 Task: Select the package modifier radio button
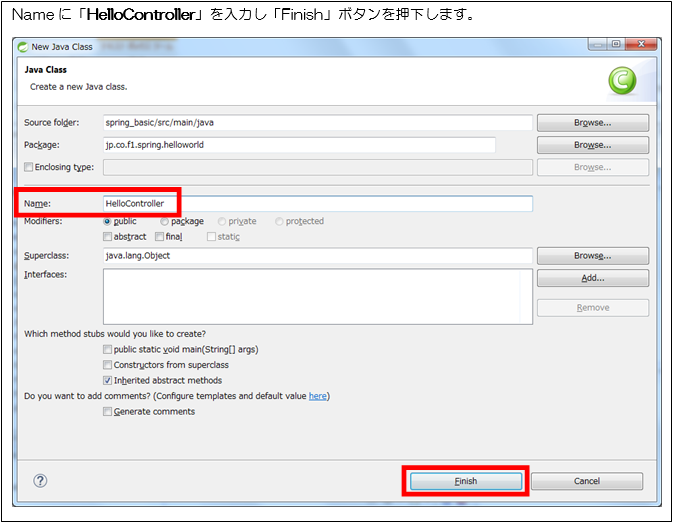tap(164, 222)
